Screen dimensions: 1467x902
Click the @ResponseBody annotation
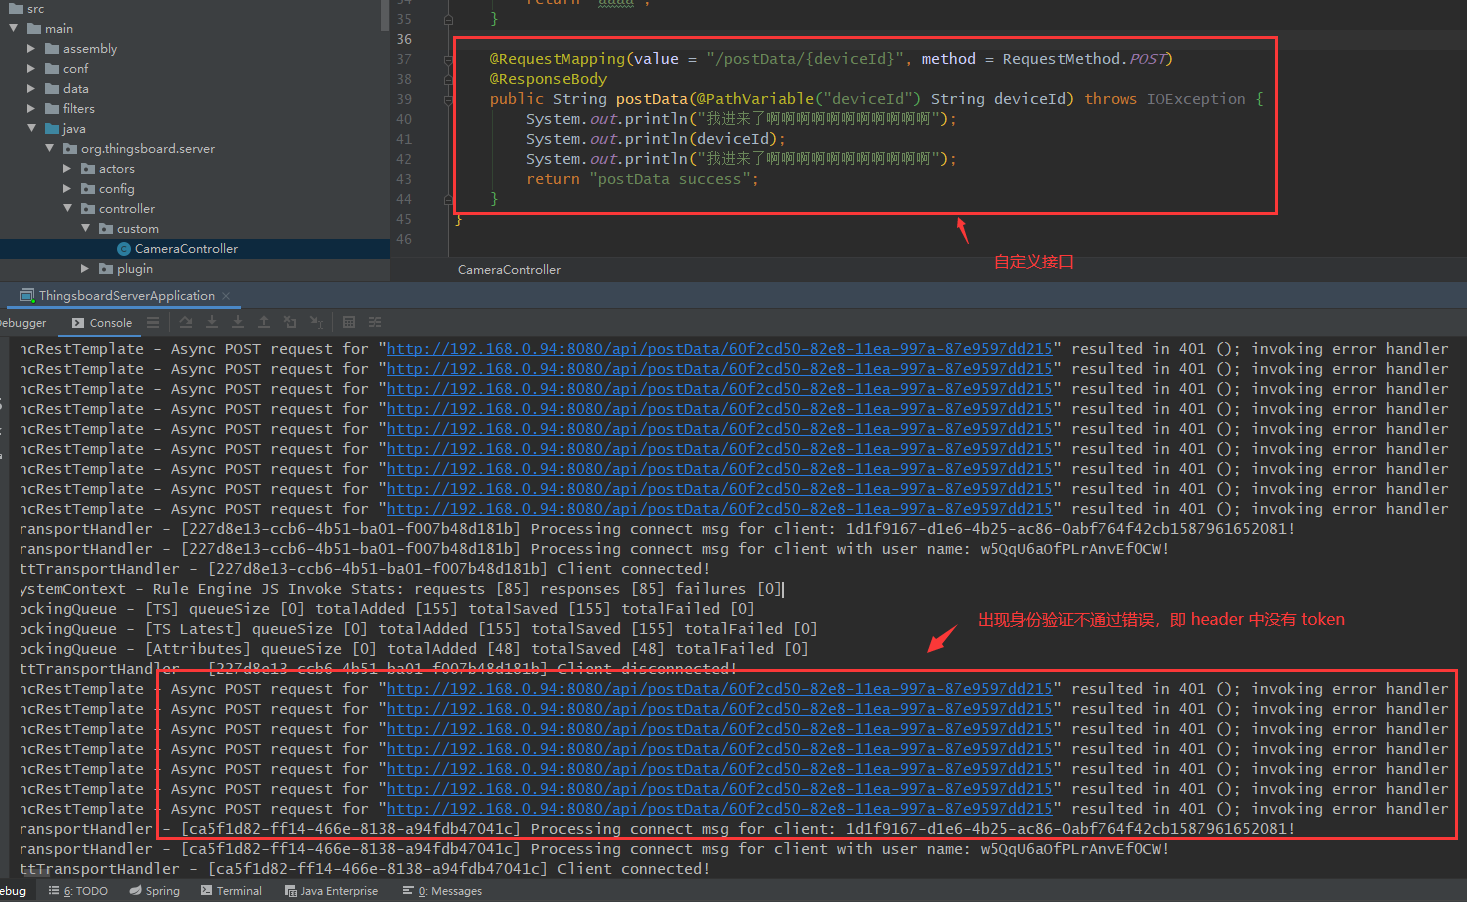[x=548, y=79]
